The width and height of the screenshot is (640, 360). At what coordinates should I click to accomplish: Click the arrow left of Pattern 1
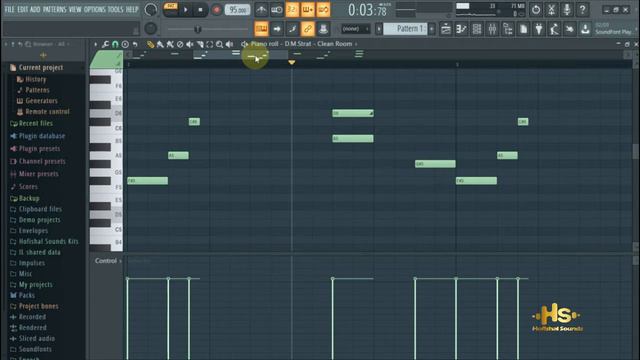pyautogui.click(x=379, y=29)
